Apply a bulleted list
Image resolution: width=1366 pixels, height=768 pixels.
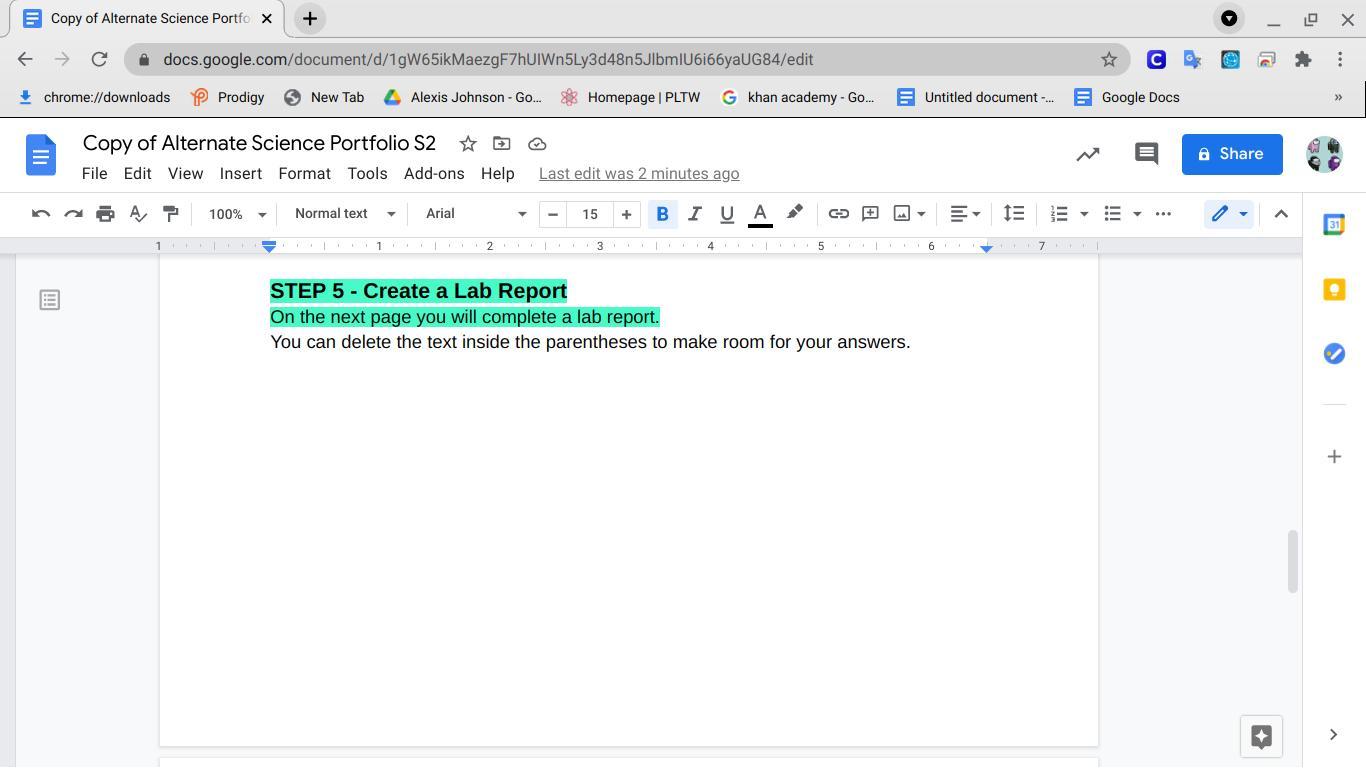pyautogui.click(x=1112, y=213)
